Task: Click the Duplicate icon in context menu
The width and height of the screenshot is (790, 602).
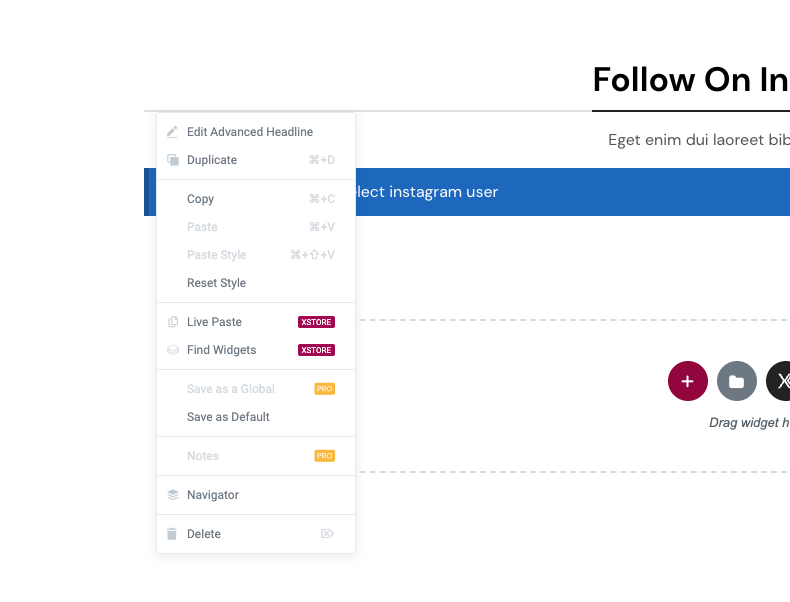Action: coord(172,160)
